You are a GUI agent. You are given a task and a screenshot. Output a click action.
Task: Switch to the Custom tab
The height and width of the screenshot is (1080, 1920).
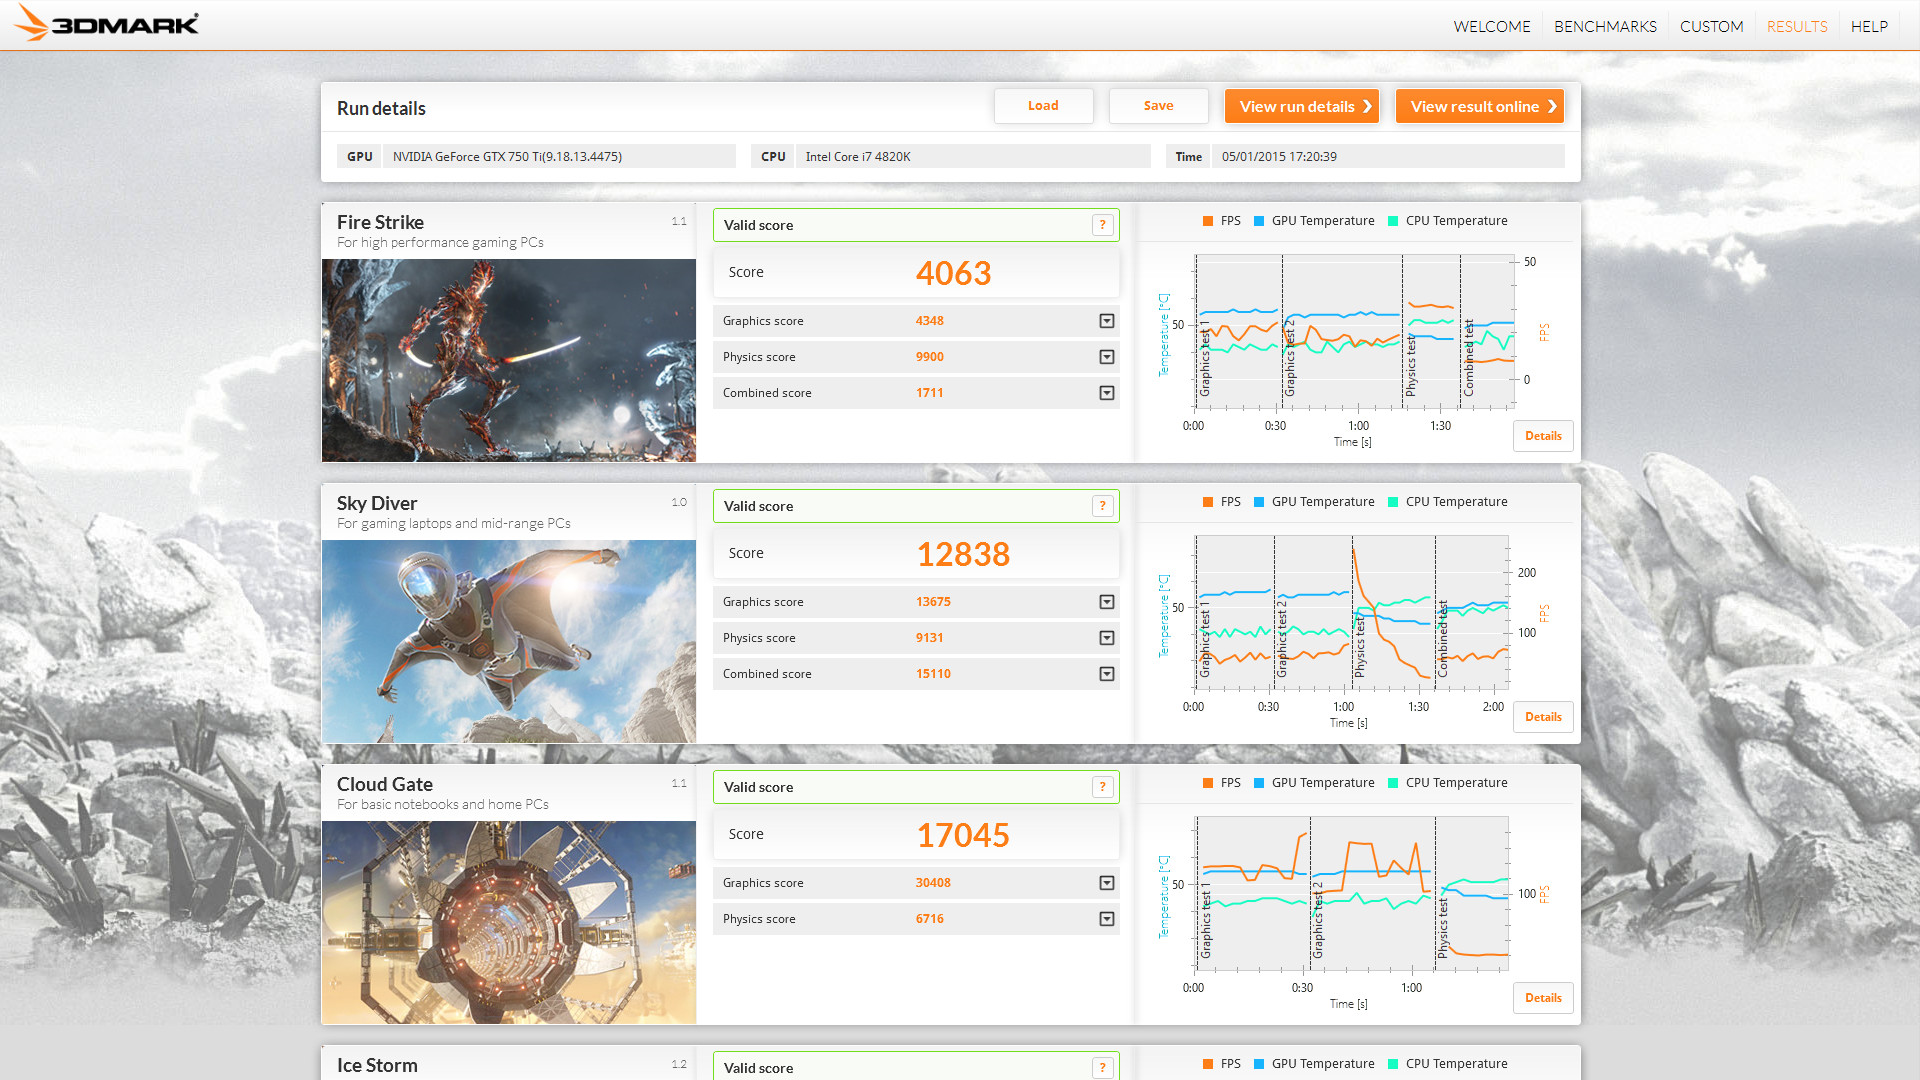(x=1710, y=27)
